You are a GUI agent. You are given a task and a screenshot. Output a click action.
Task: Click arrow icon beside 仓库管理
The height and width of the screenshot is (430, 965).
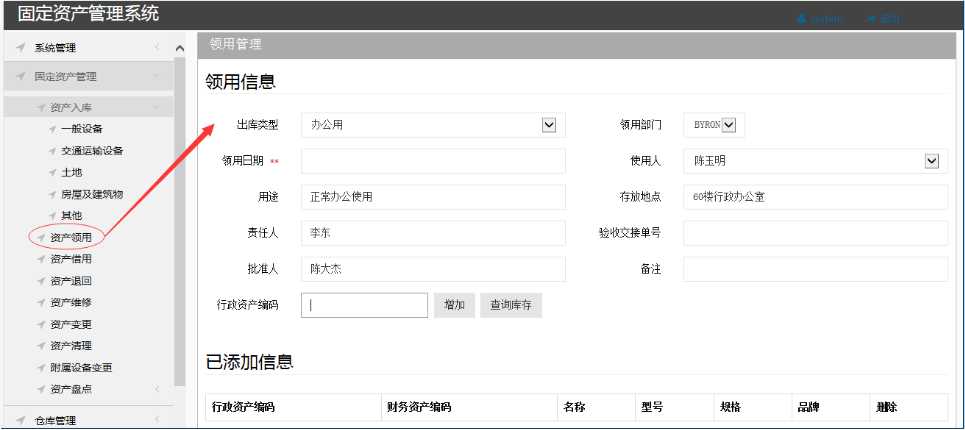point(21,421)
